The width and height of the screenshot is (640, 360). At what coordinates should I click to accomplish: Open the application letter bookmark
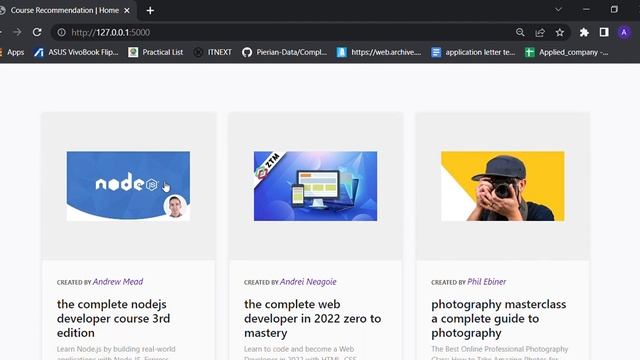(473, 52)
